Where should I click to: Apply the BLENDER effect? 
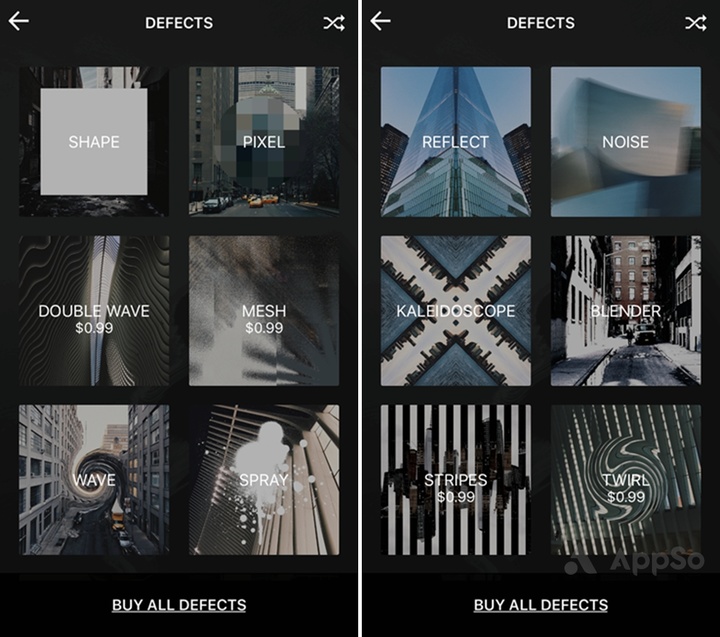[626, 311]
